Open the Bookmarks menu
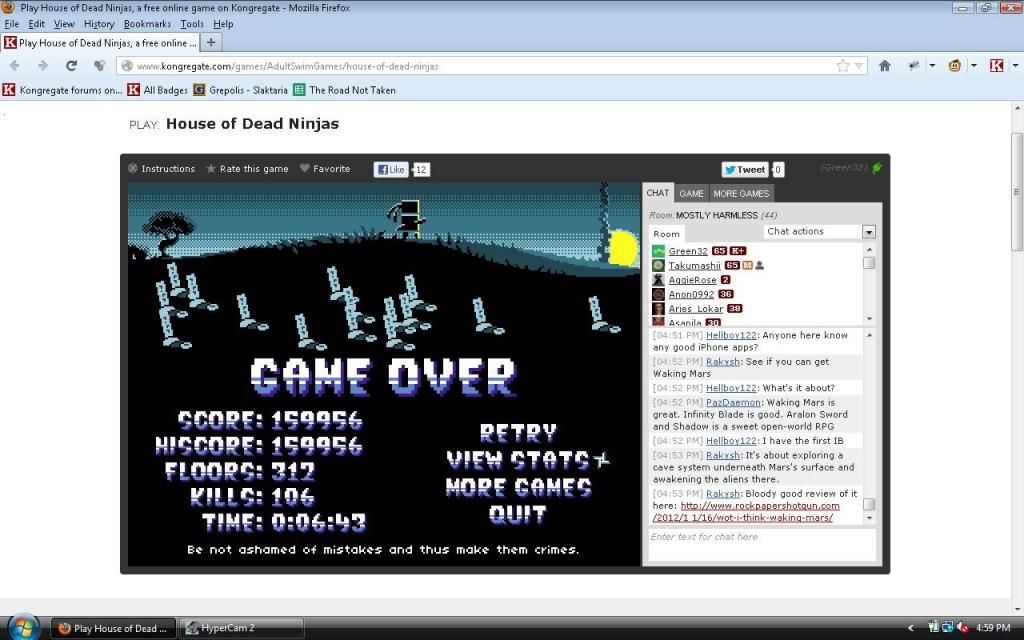 click(148, 24)
